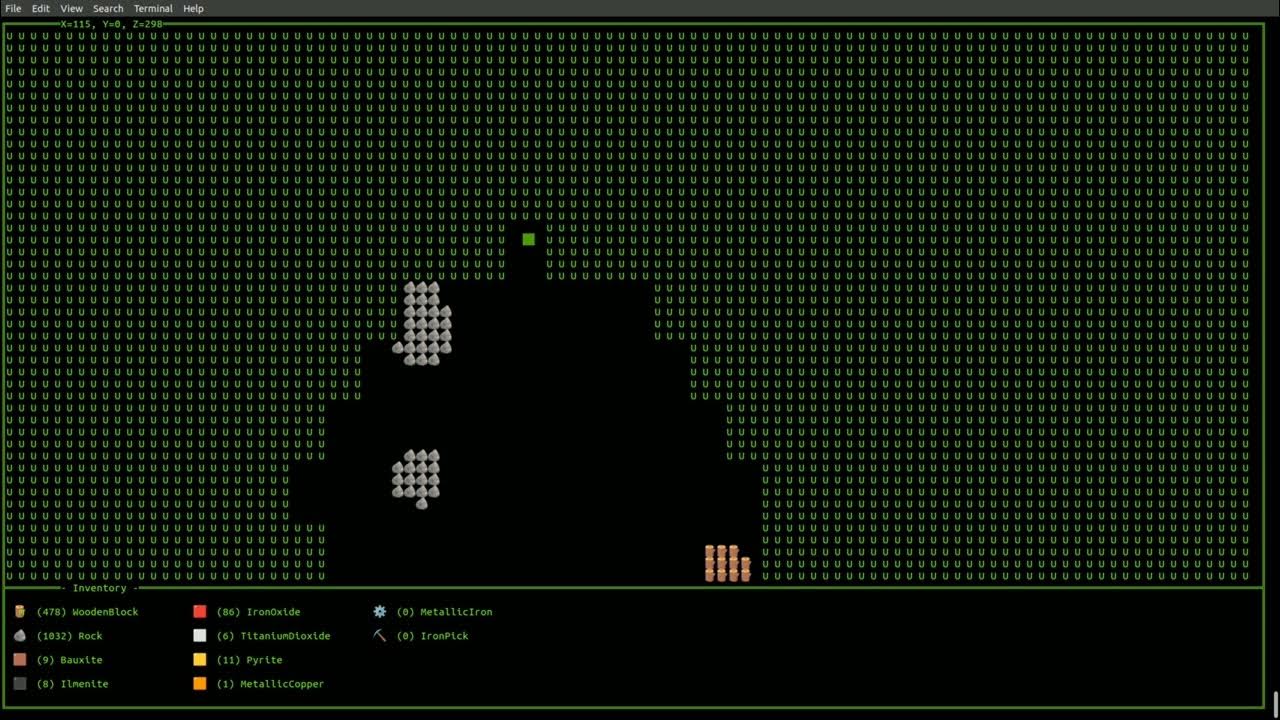Screen dimensions: 1280x720
Task: Select the '(86) IronOxide' inventory text
Action: 258,612
